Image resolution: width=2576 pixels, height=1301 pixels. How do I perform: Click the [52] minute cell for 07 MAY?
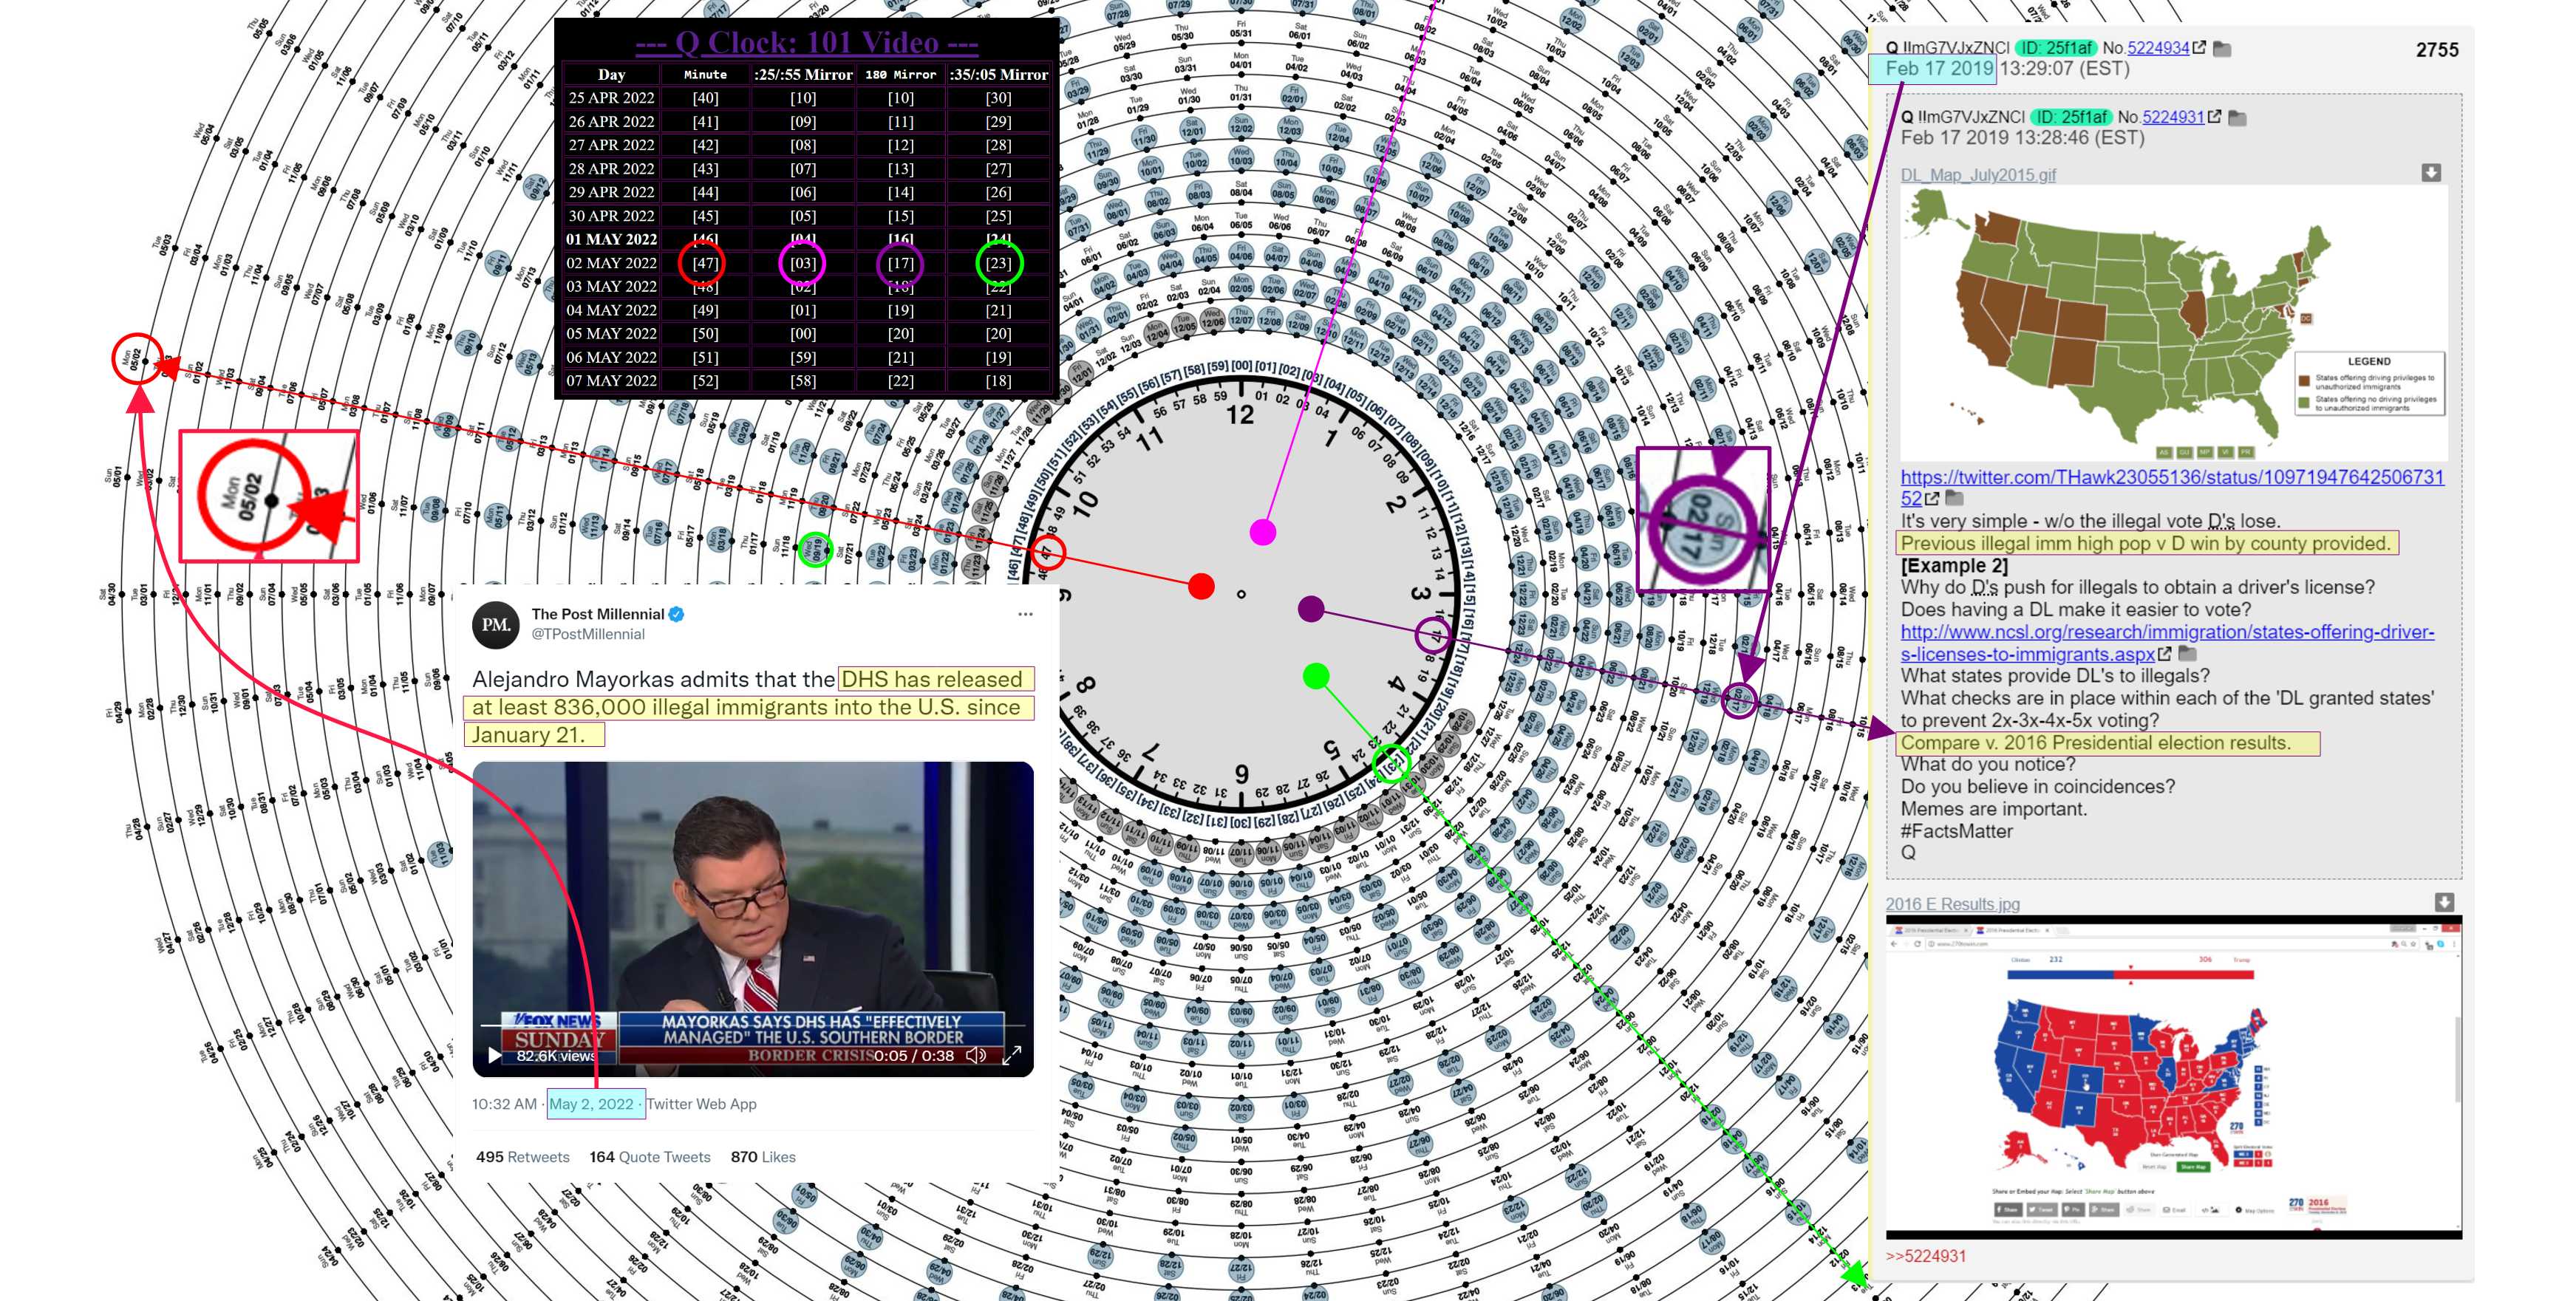click(x=705, y=381)
